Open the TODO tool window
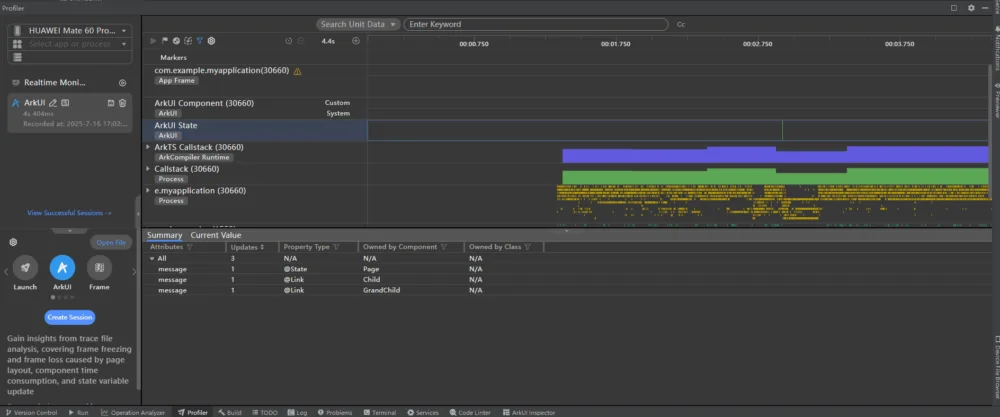This screenshot has height=417, width=1000. [265, 413]
